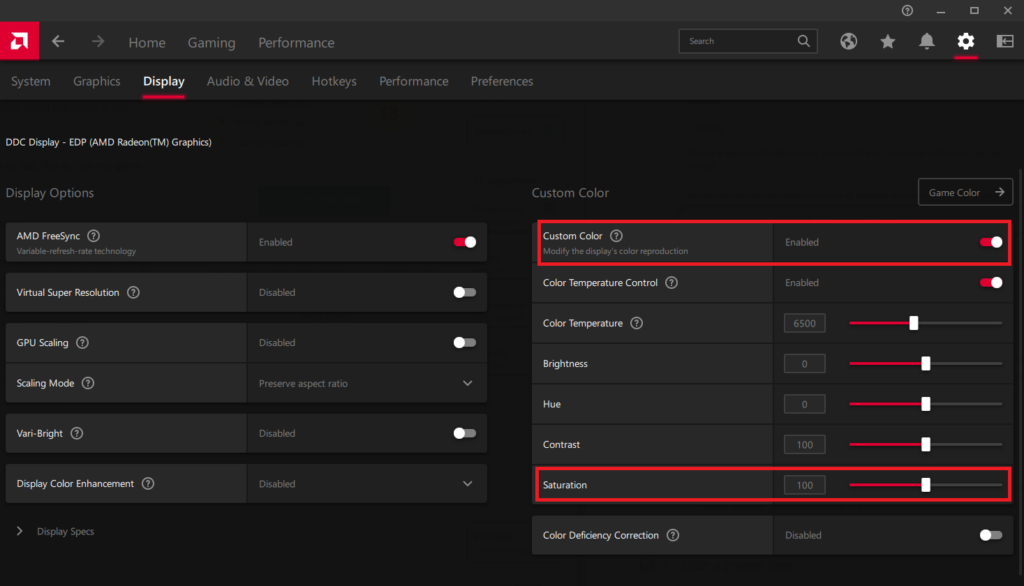Turn on Color Deficiency Correction
Screen dimensions: 1024x586
(990, 535)
